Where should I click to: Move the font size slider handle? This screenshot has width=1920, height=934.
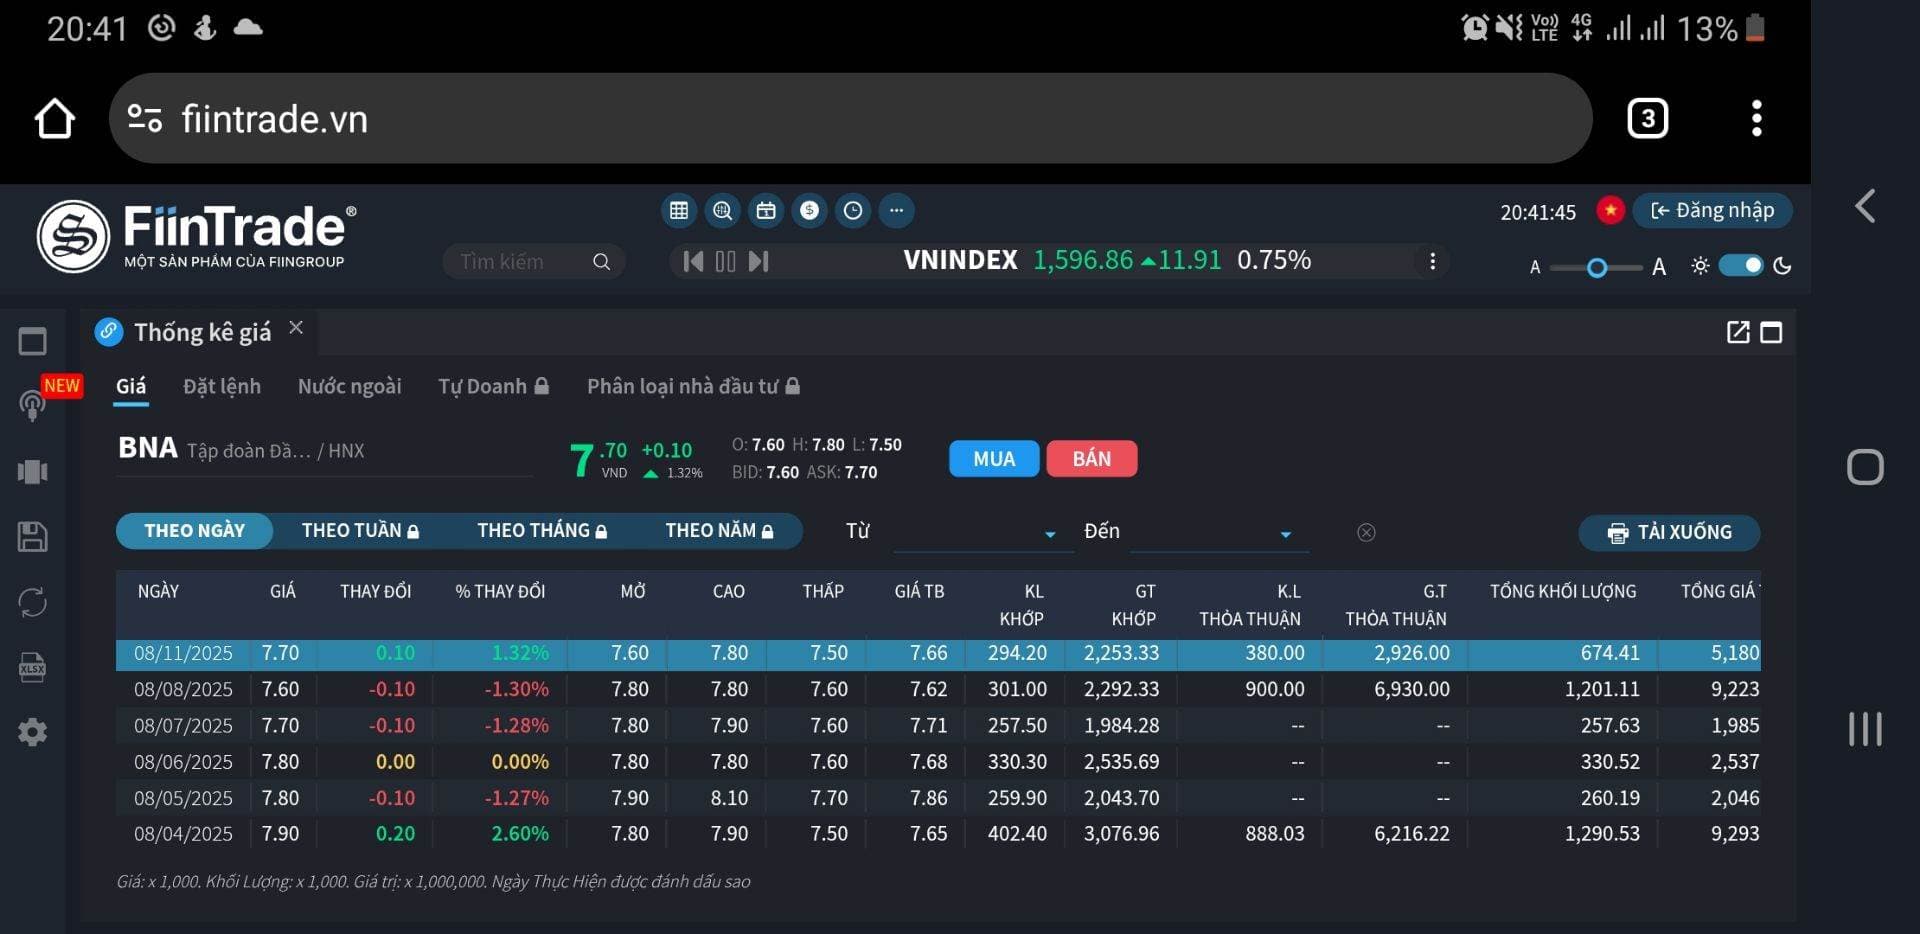point(1597,268)
